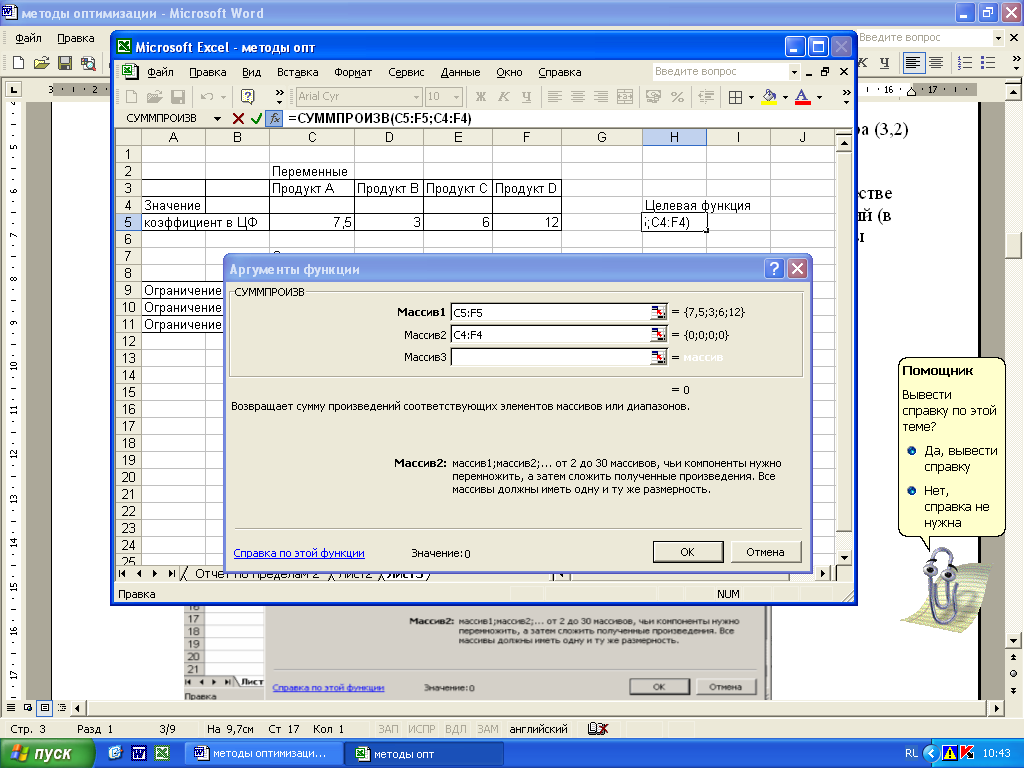Click Excel vertical scrollbar down arrow
This screenshot has width=1024, height=768.
point(844,558)
